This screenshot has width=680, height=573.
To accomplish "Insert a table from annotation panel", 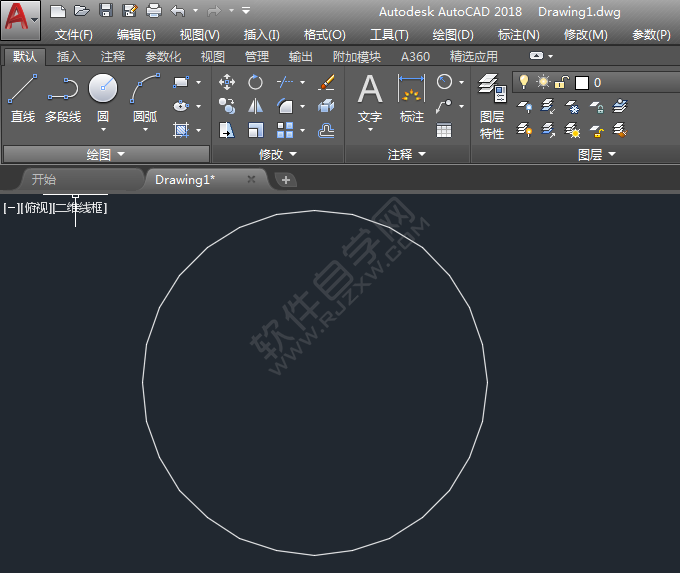I will pos(444,130).
